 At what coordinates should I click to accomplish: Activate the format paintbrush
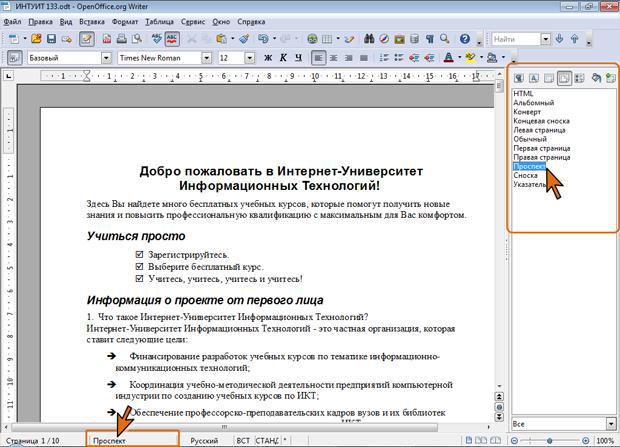pyautogui.click(x=244, y=39)
